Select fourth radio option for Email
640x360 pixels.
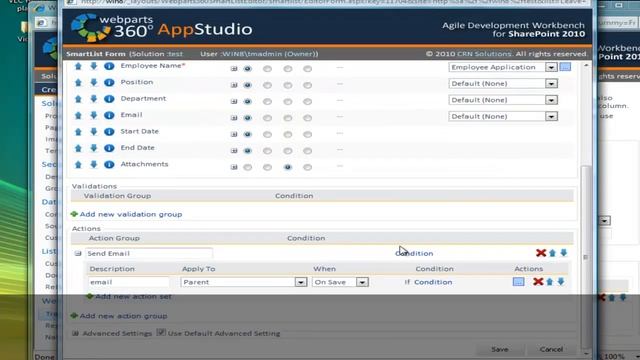[308, 118]
